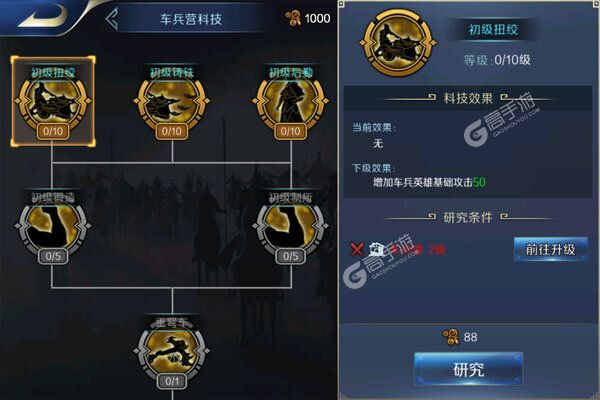Select the 初级铸铁 technology node
The image size is (600, 400).
click(x=172, y=101)
